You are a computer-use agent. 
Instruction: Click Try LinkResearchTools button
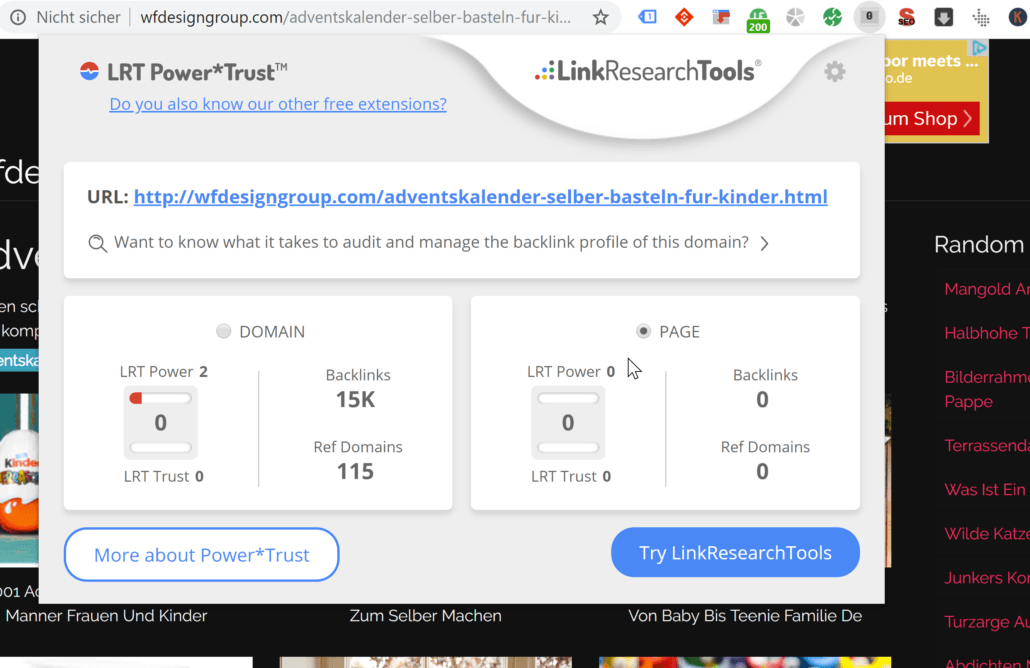(735, 552)
